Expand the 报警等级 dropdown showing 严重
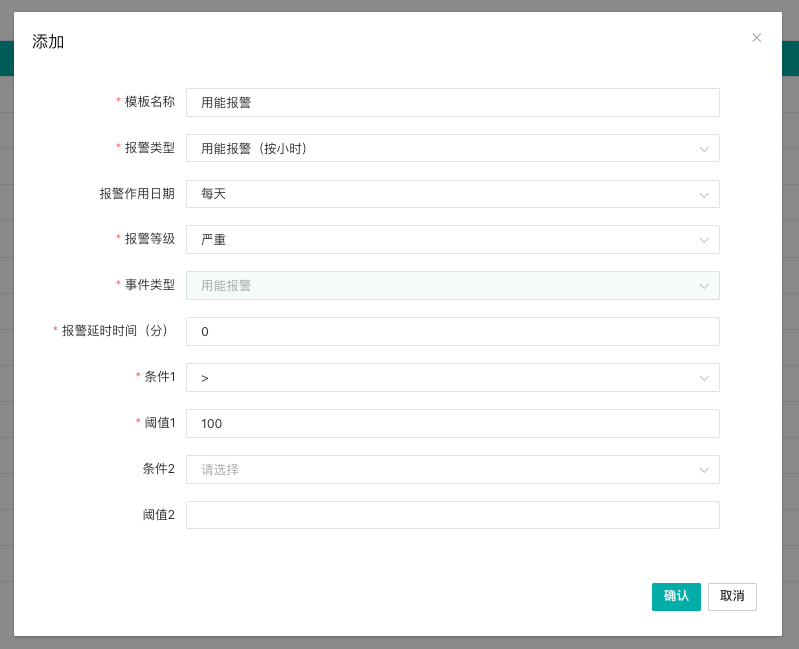The width and height of the screenshot is (799, 649). coord(440,240)
